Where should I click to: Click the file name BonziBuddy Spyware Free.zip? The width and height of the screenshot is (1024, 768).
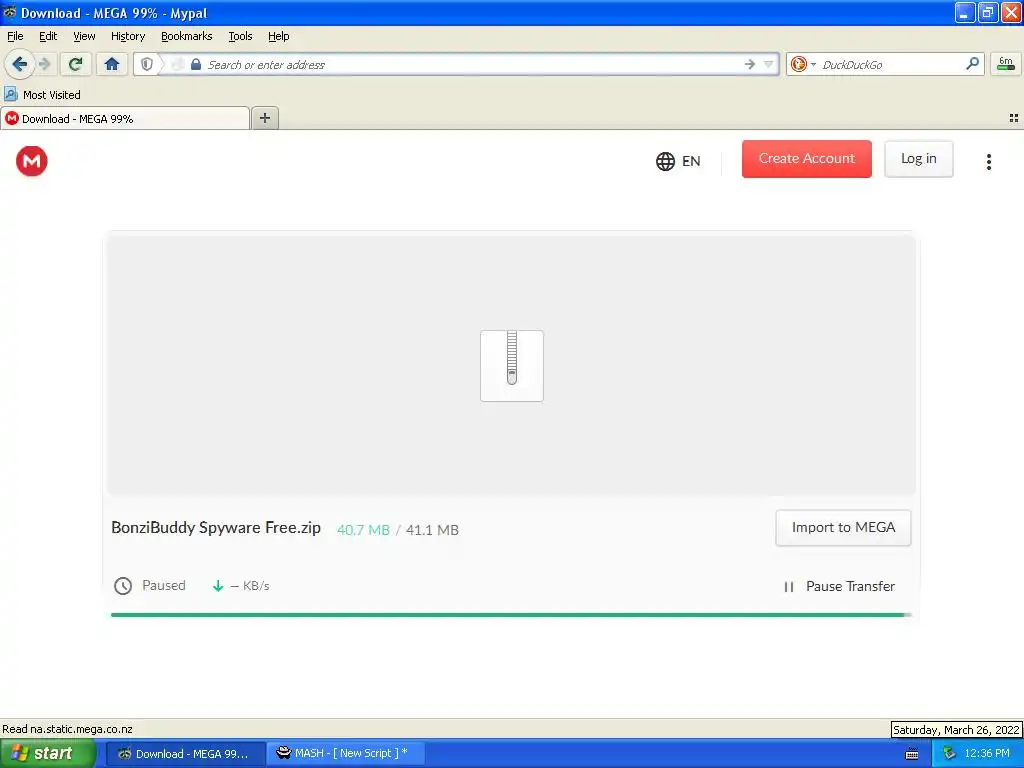[x=216, y=528]
